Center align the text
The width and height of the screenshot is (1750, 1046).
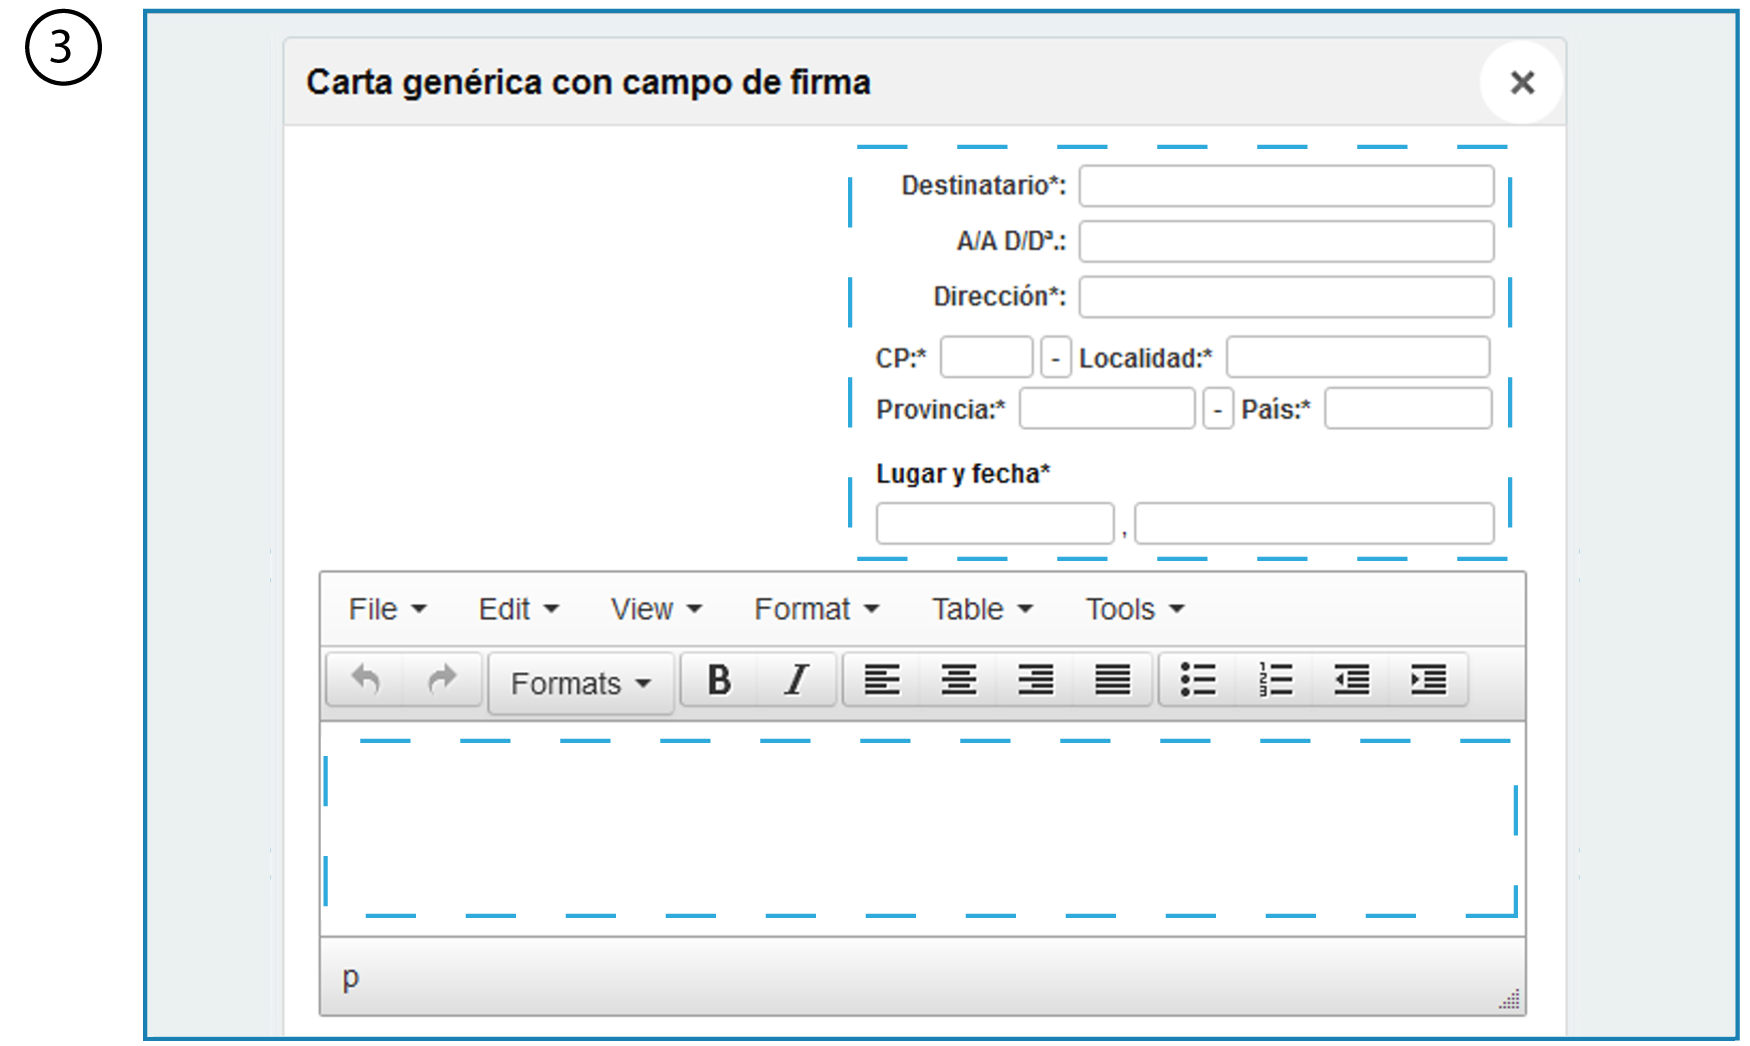[x=958, y=680]
